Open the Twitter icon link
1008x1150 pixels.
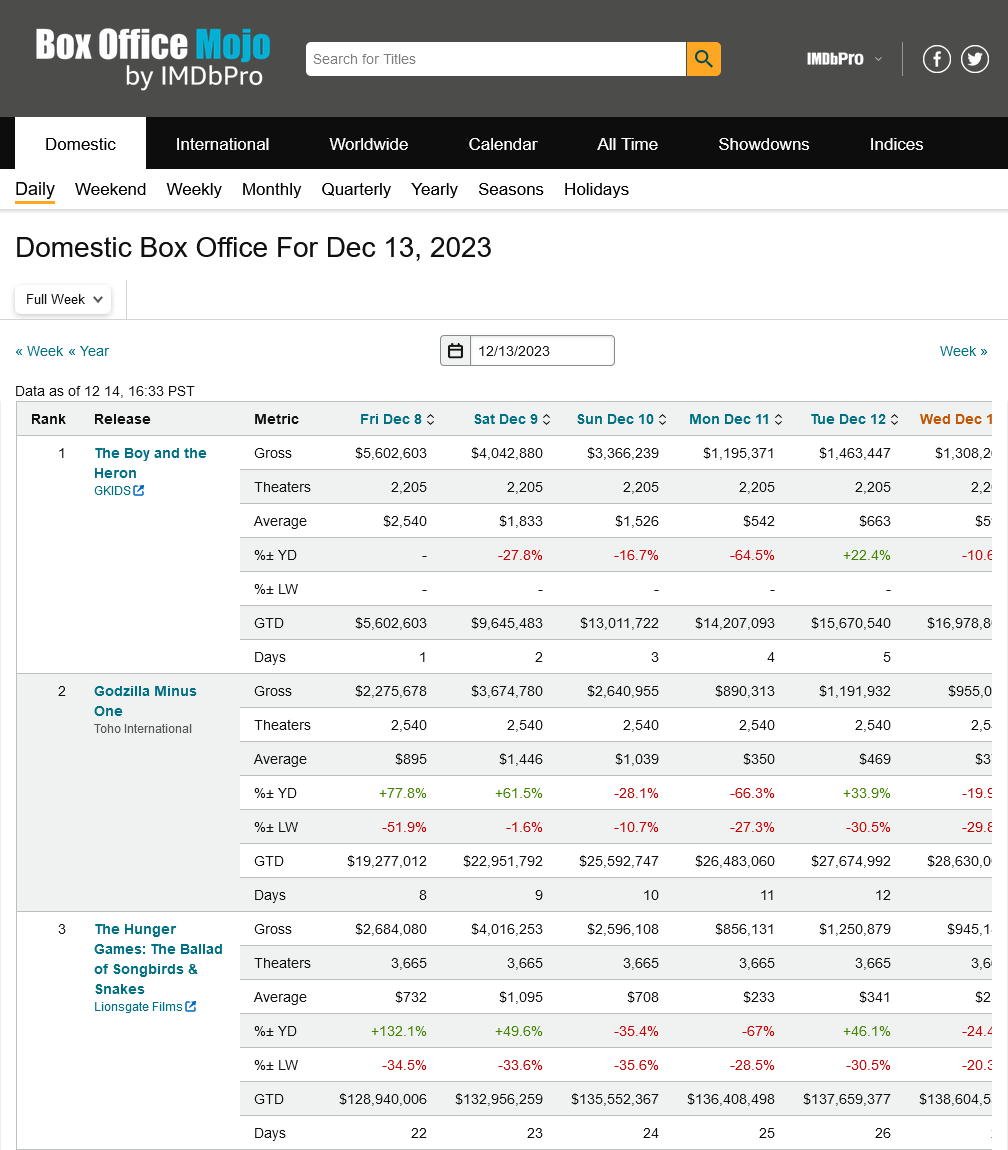click(975, 59)
